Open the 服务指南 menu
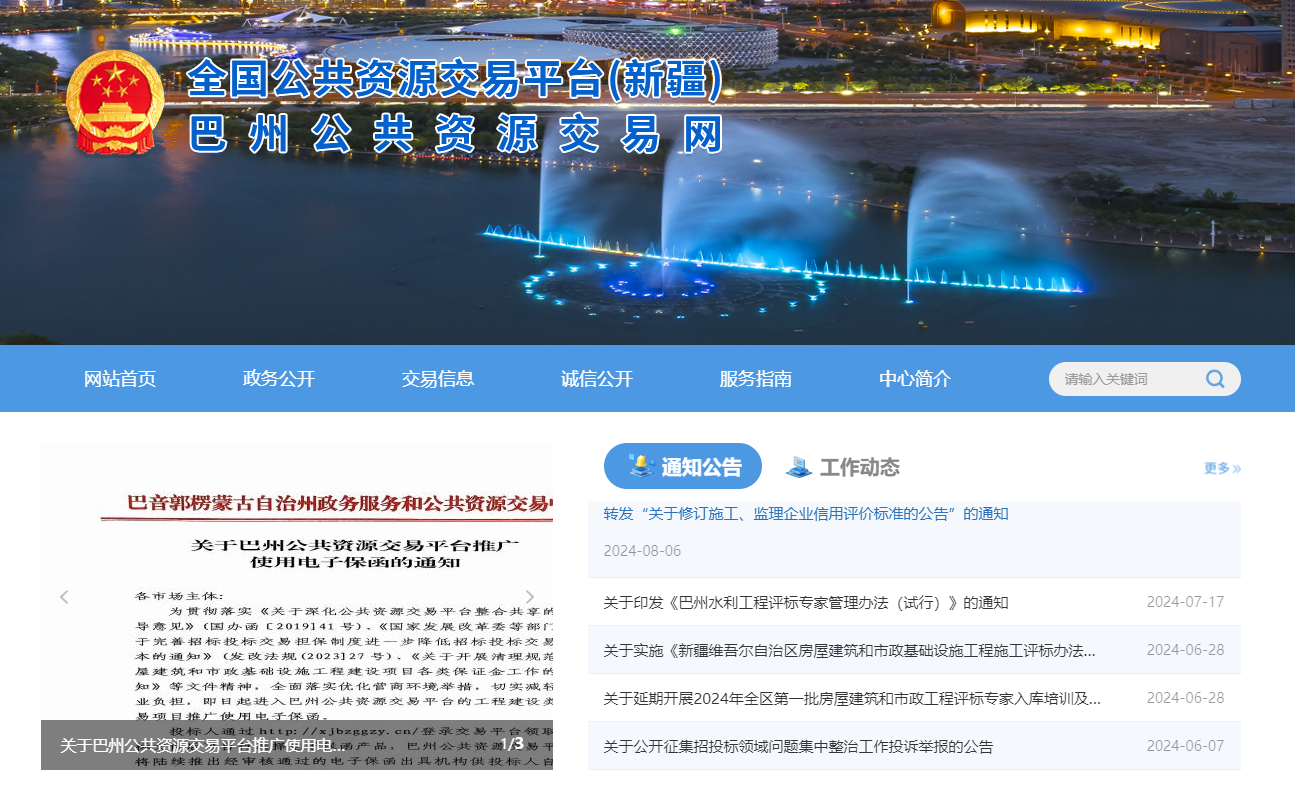 (753, 379)
